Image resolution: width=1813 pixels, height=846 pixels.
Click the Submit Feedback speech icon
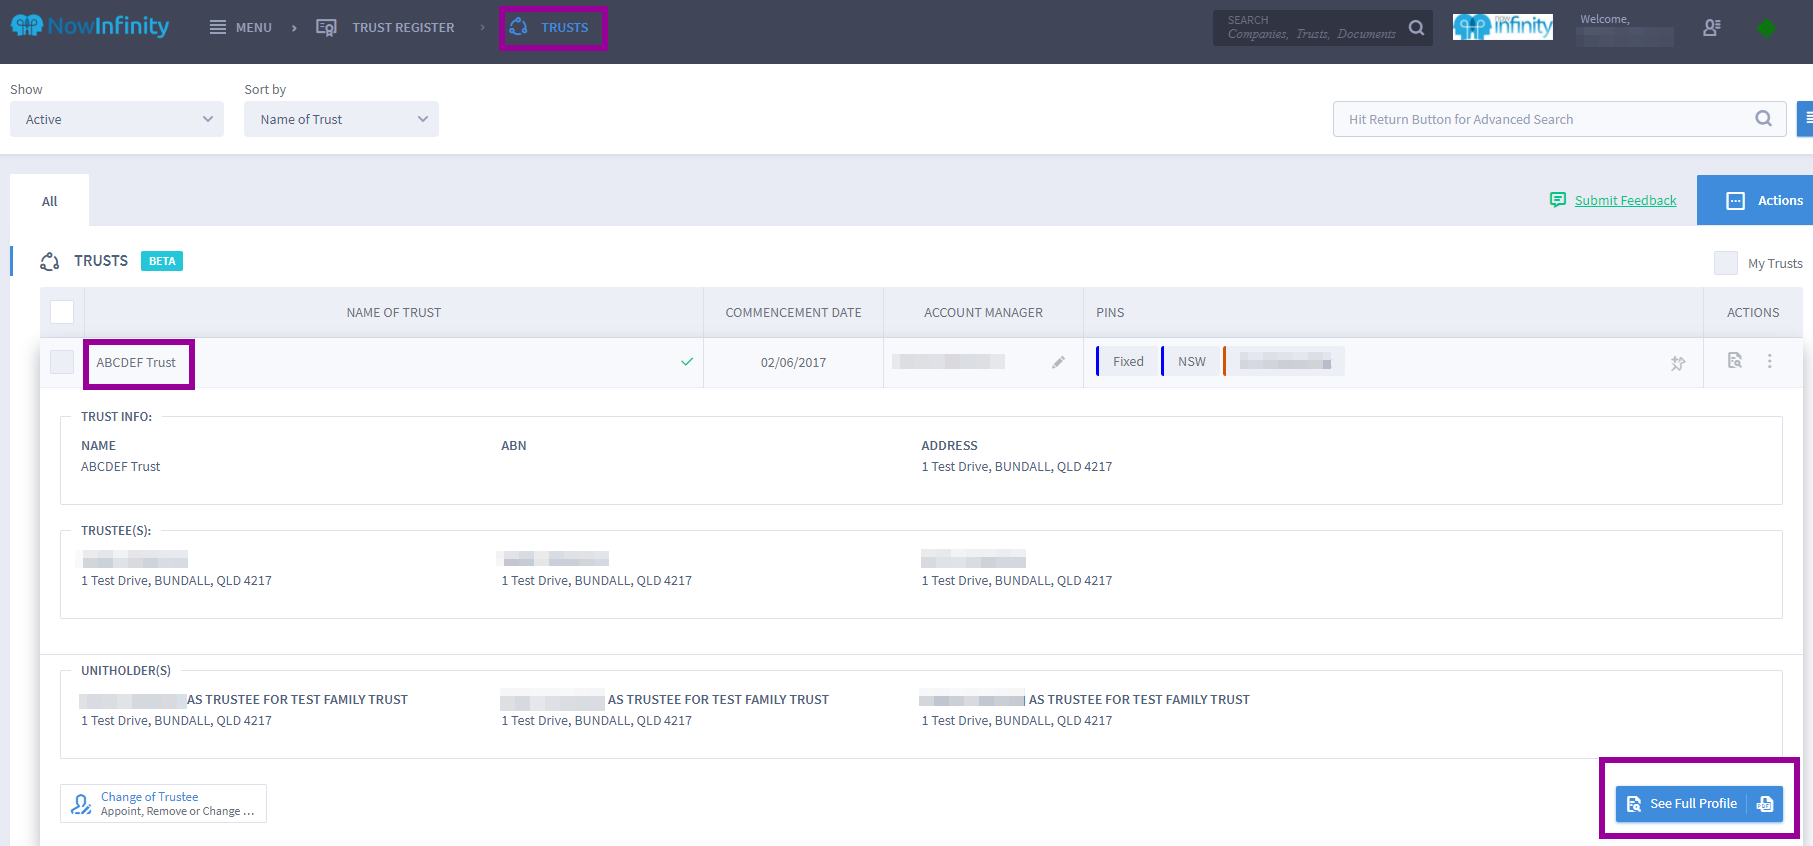coord(1558,200)
